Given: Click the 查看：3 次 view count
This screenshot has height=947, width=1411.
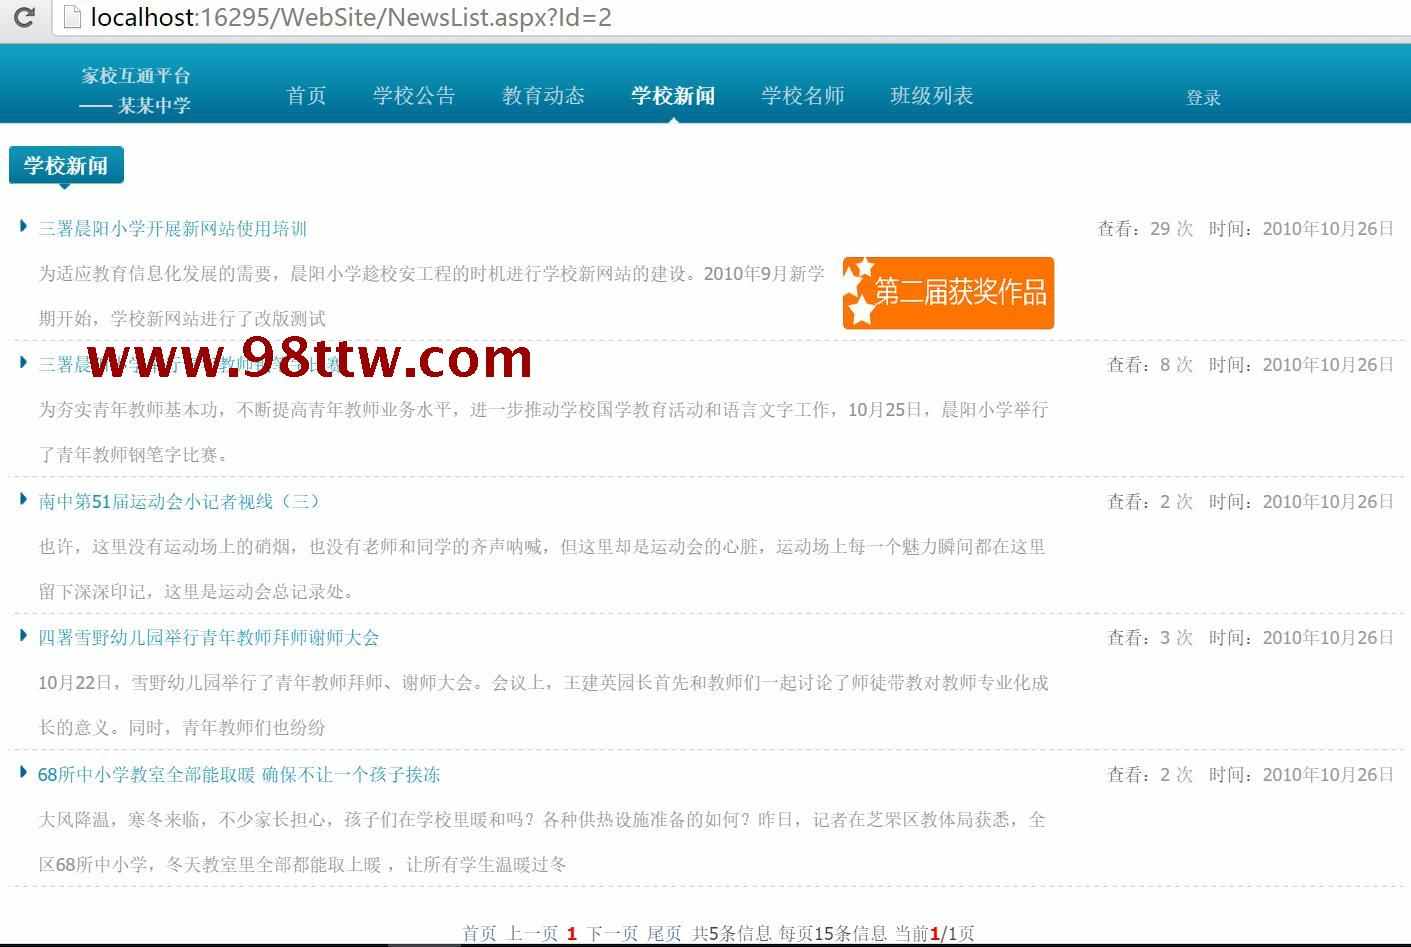Looking at the screenshot, I should 1150,637.
